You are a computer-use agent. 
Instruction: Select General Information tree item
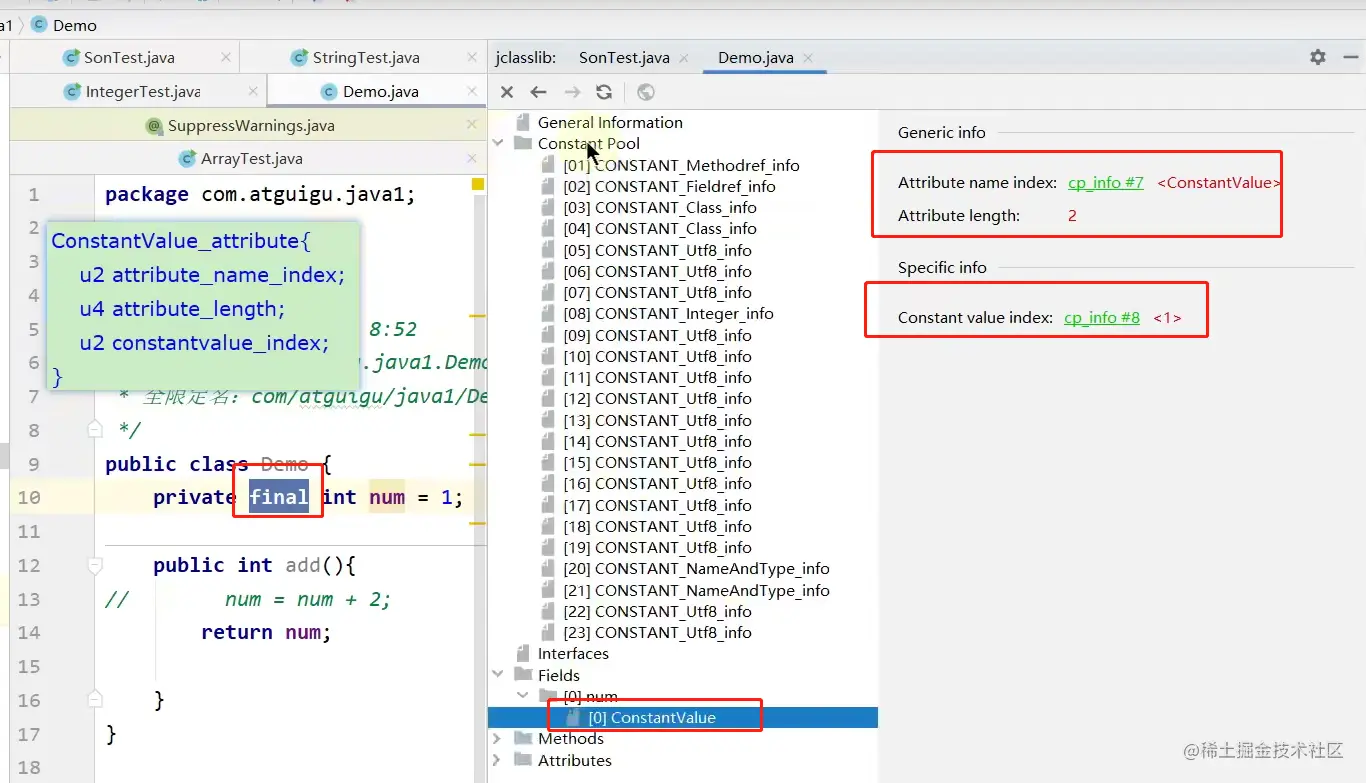point(610,122)
